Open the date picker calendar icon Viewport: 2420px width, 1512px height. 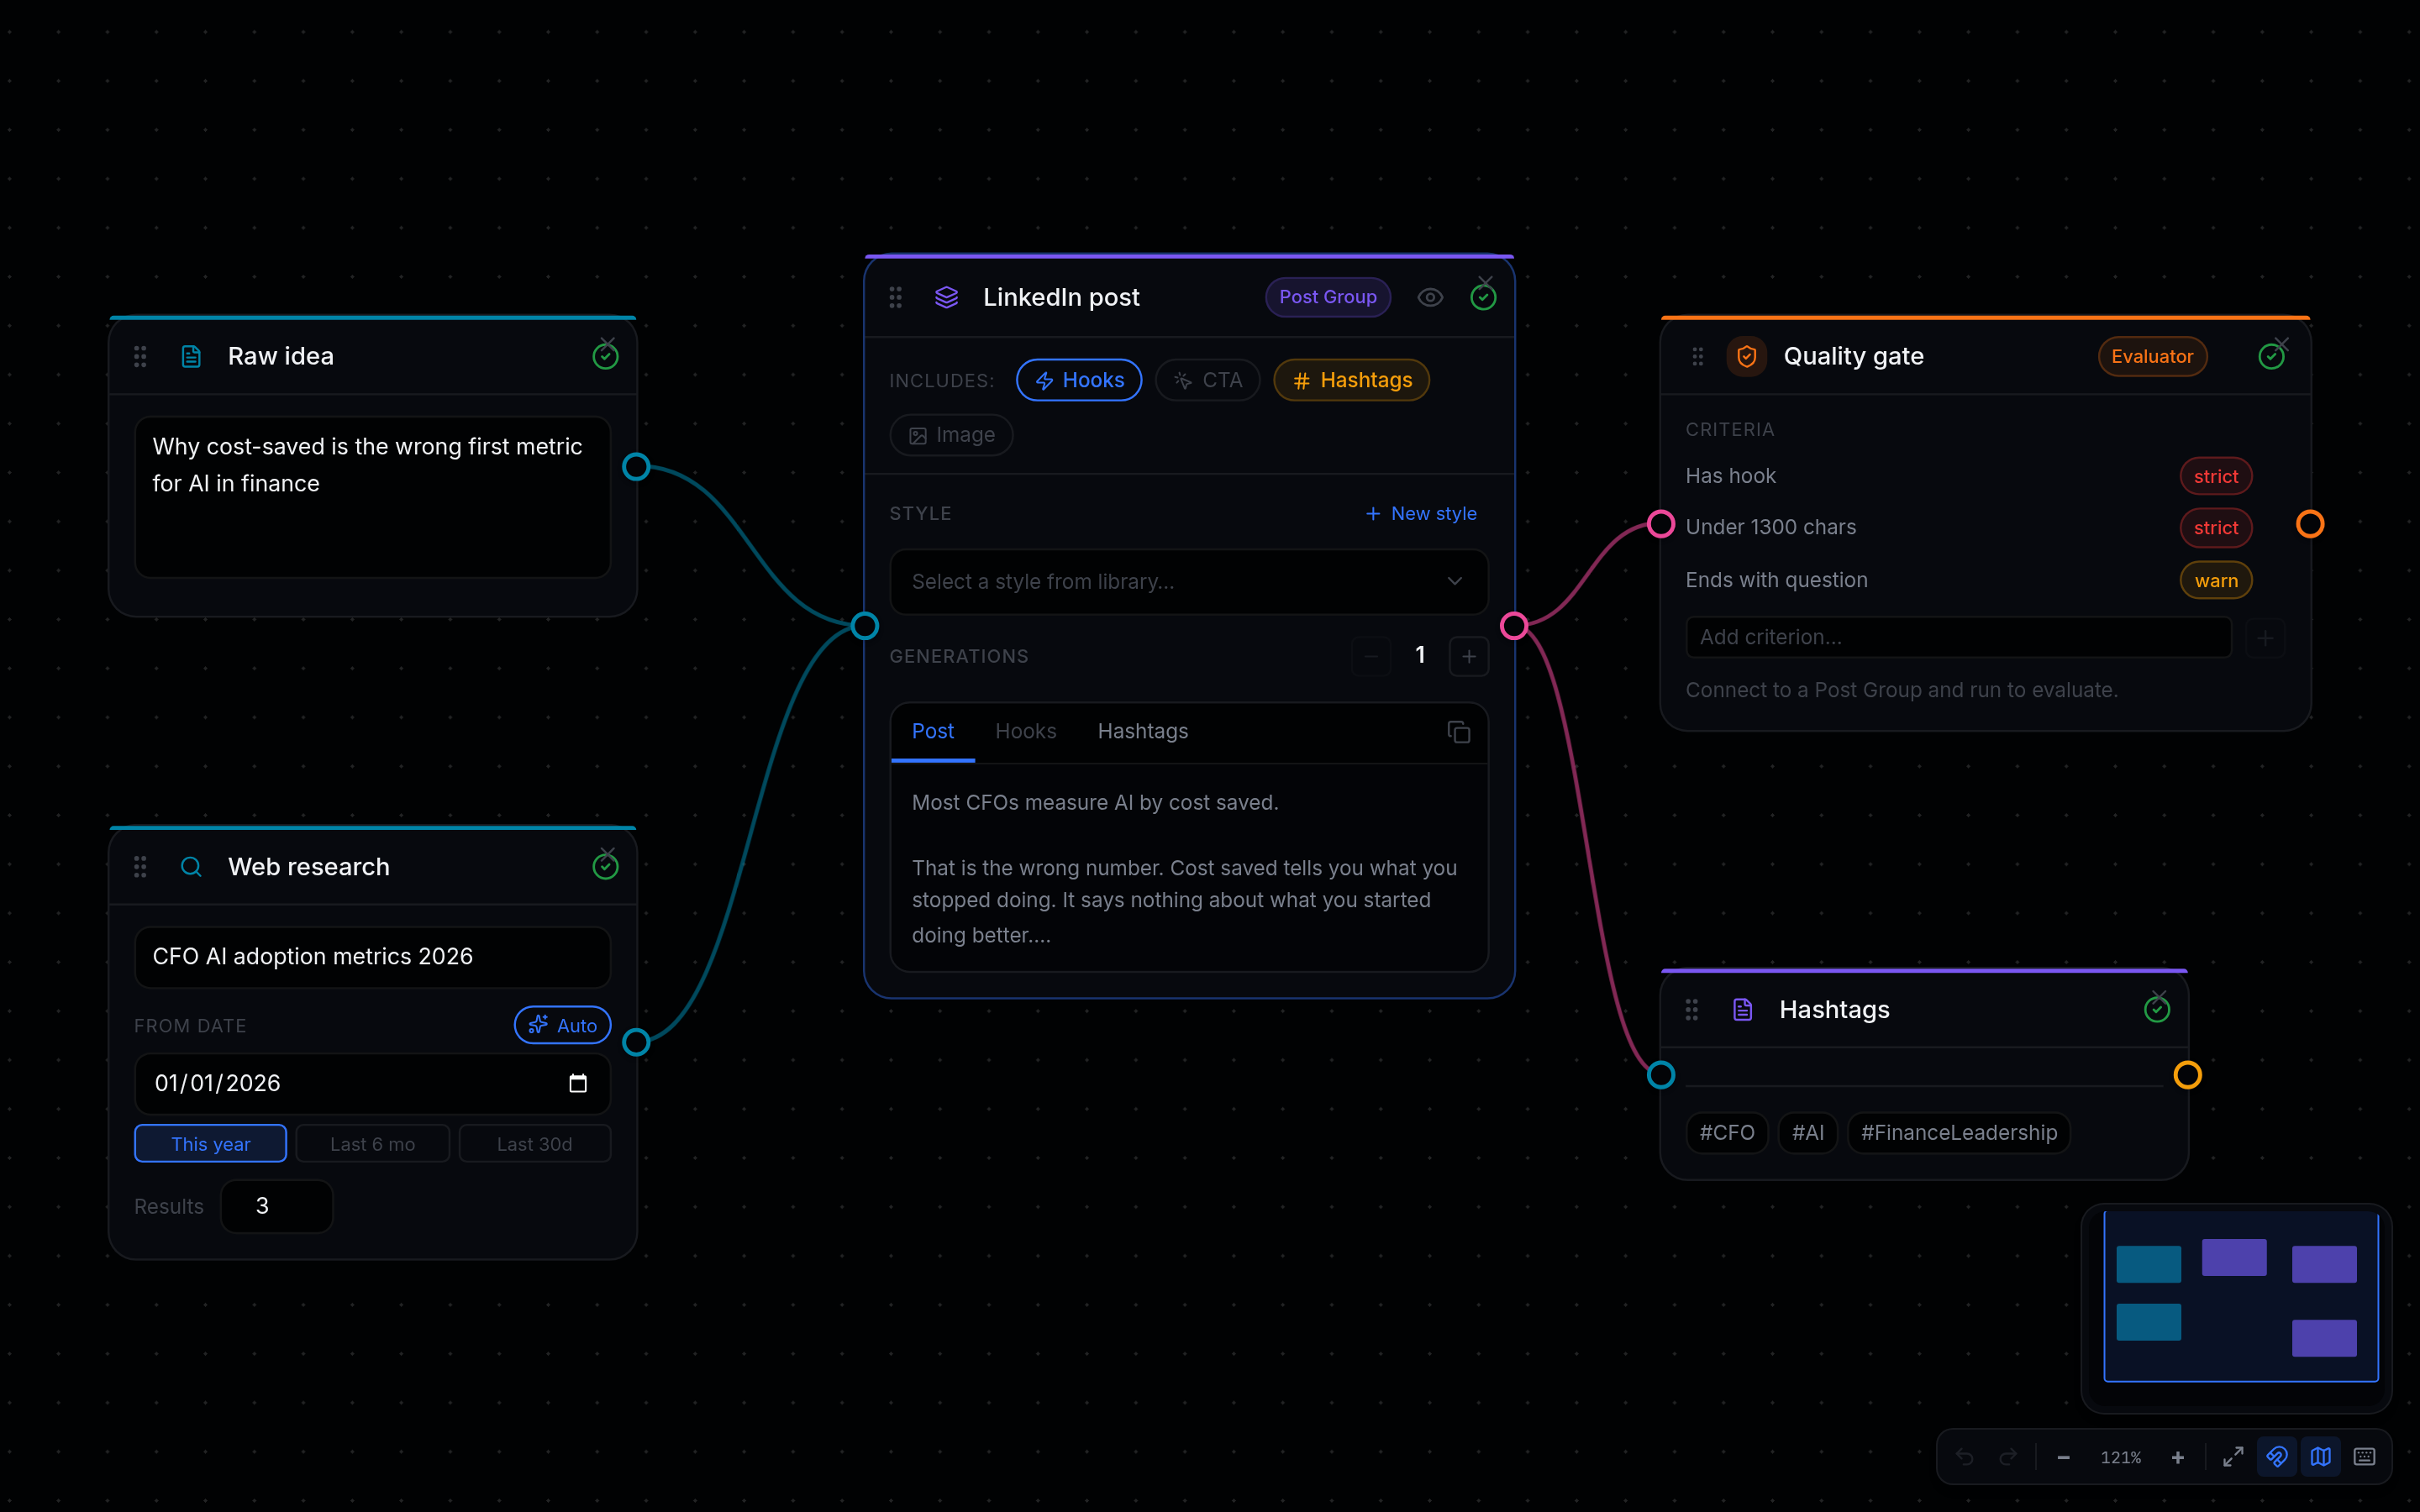point(578,1083)
